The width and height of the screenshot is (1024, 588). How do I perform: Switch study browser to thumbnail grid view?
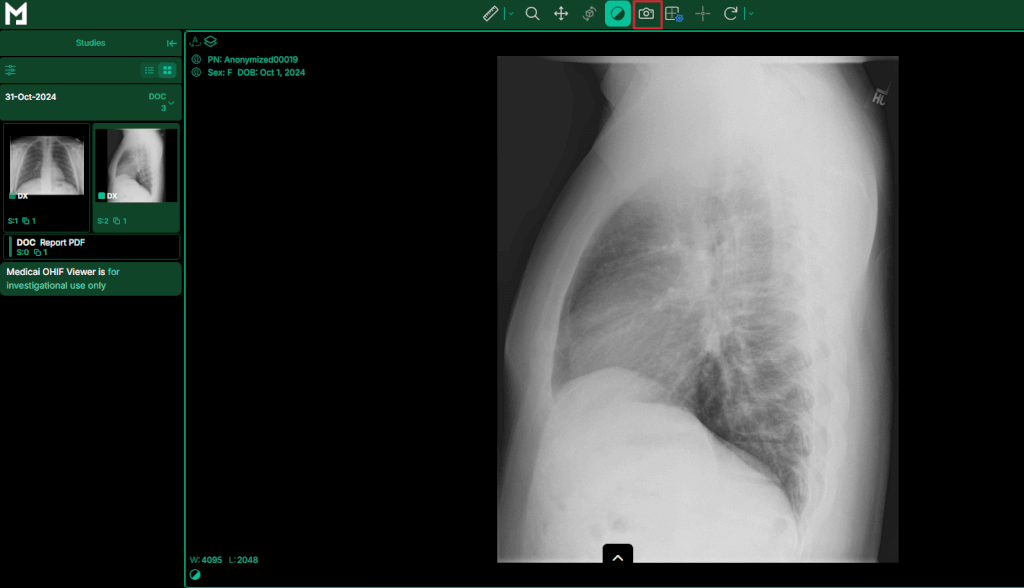pyautogui.click(x=167, y=70)
